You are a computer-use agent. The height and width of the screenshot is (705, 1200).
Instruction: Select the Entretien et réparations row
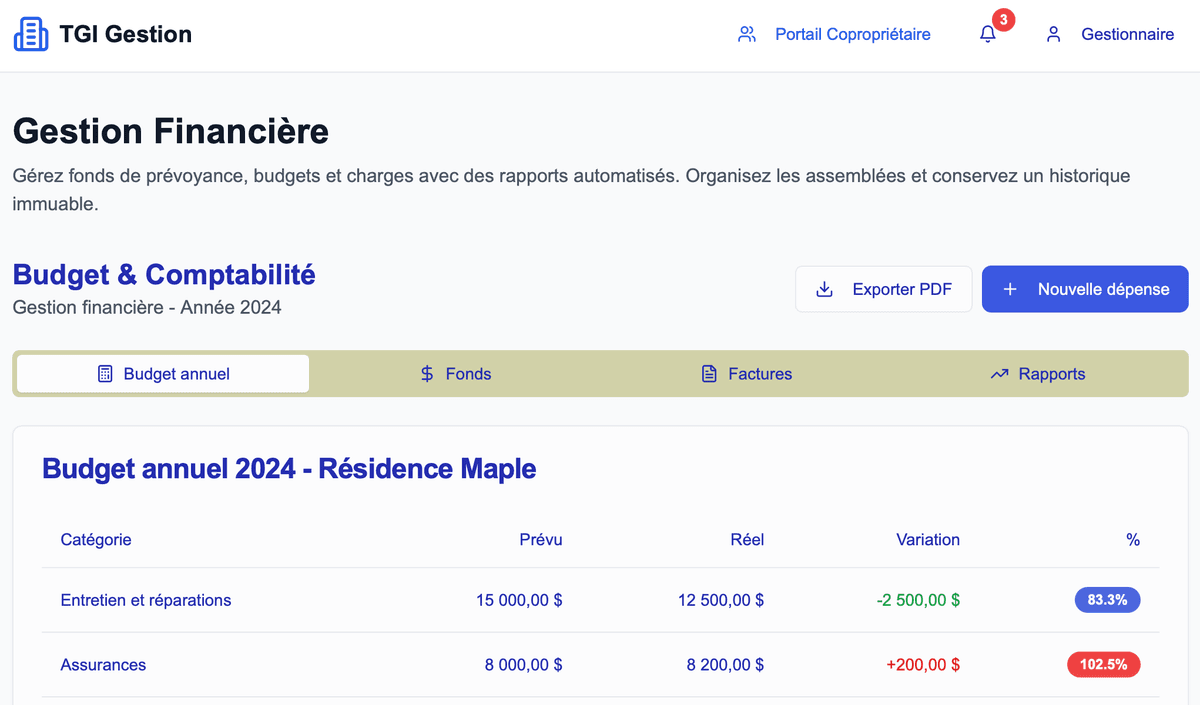click(146, 600)
